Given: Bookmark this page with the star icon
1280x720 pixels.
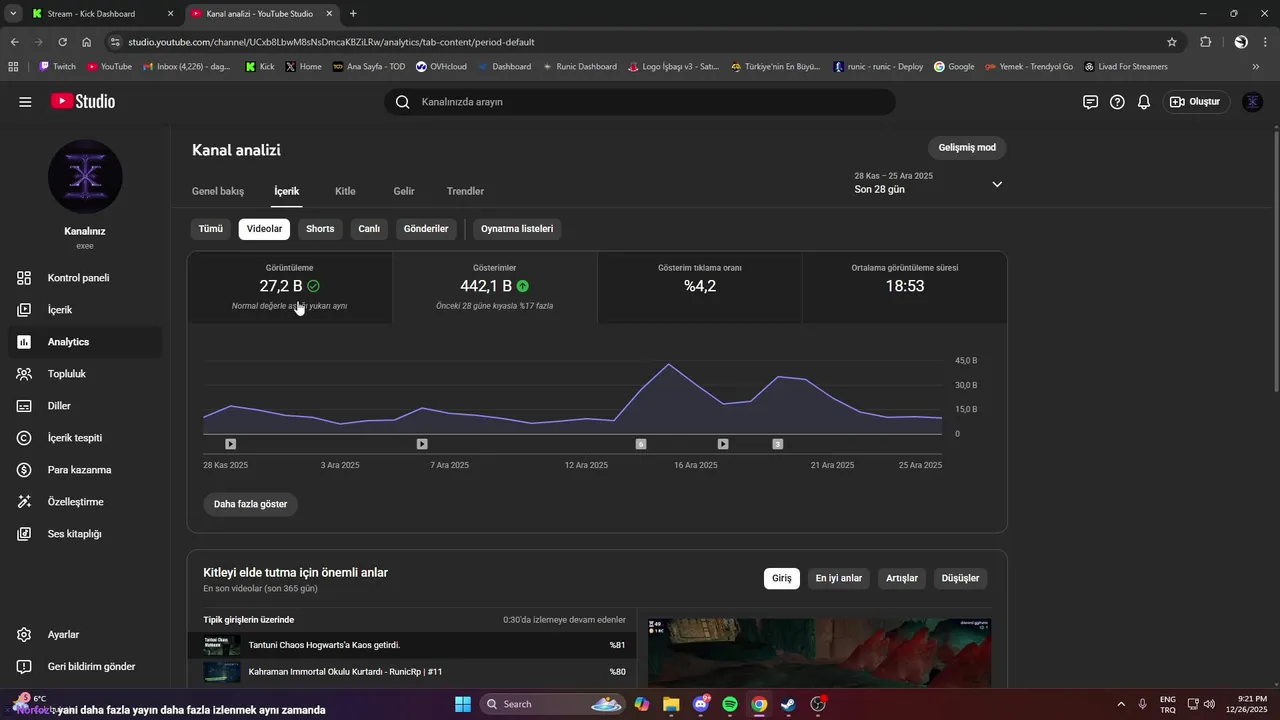Looking at the screenshot, I should pyautogui.click(x=1172, y=42).
